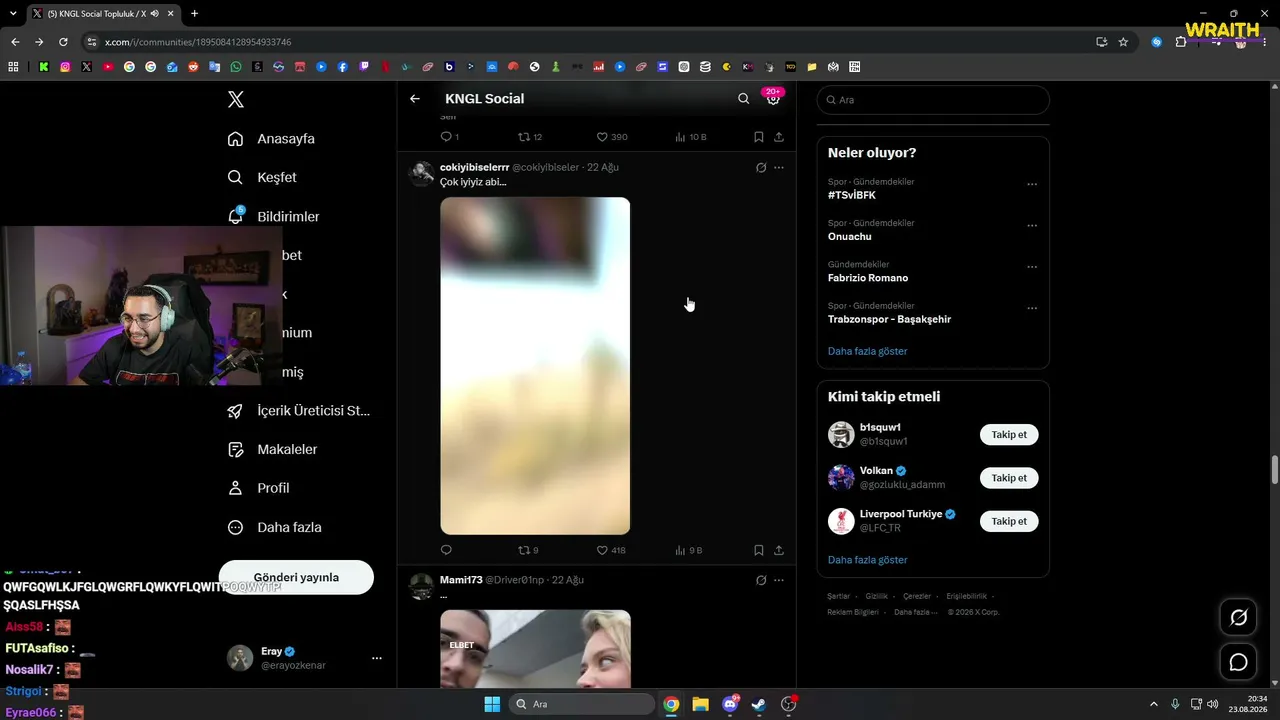Show more trends under Neler oluyor
Image resolution: width=1280 pixels, height=720 pixels.
coord(868,352)
